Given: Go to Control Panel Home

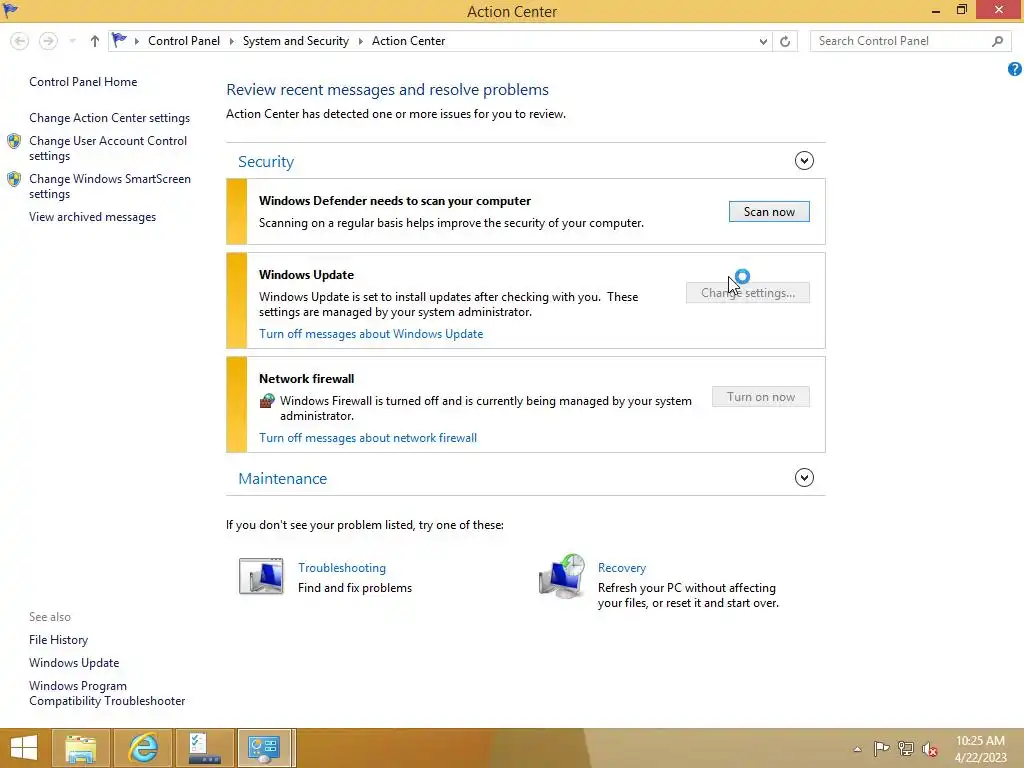Looking at the screenshot, I should (x=83, y=82).
